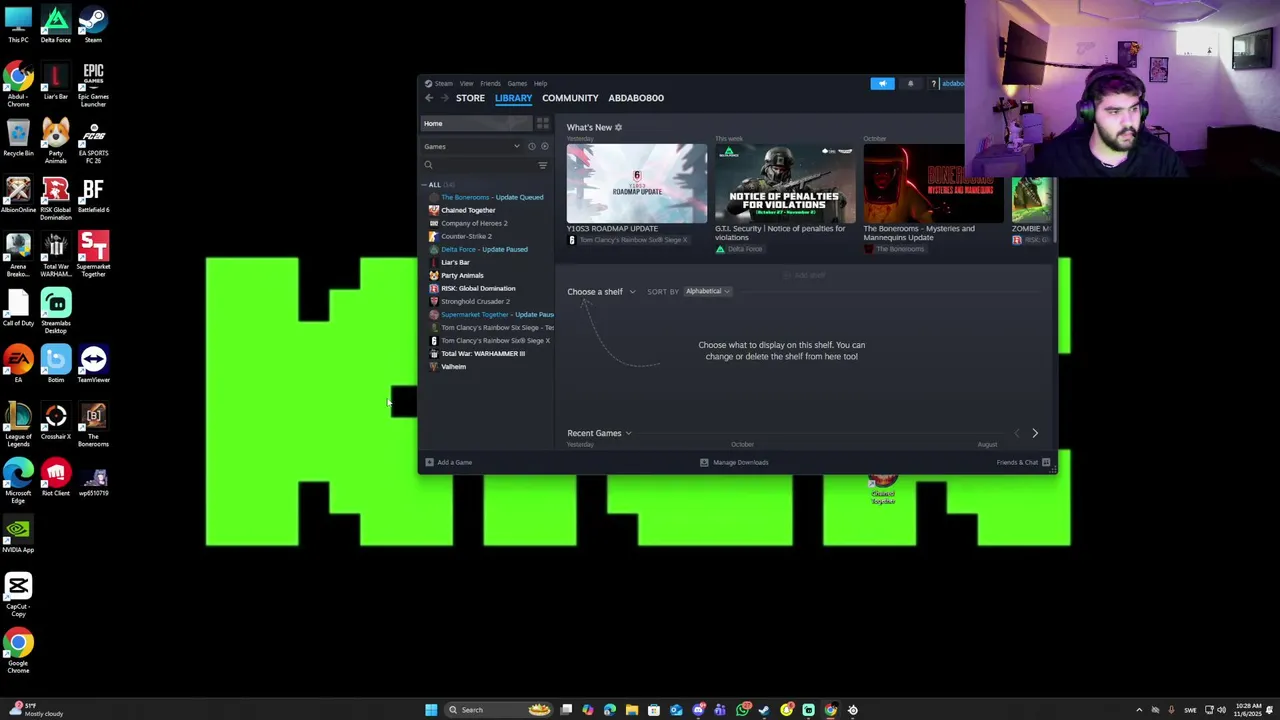Image resolution: width=1280 pixels, height=720 pixels.
Task: Open Friends & Chat
Action: click(1023, 462)
